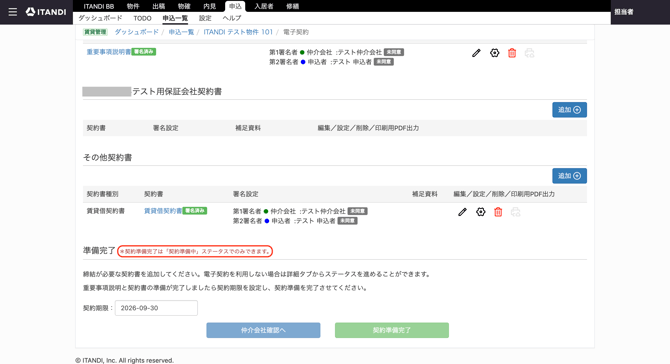Click 第2署名者 text in the 賃貸借契約書 row
The height and width of the screenshot is (364, 670).
[247, 221]
